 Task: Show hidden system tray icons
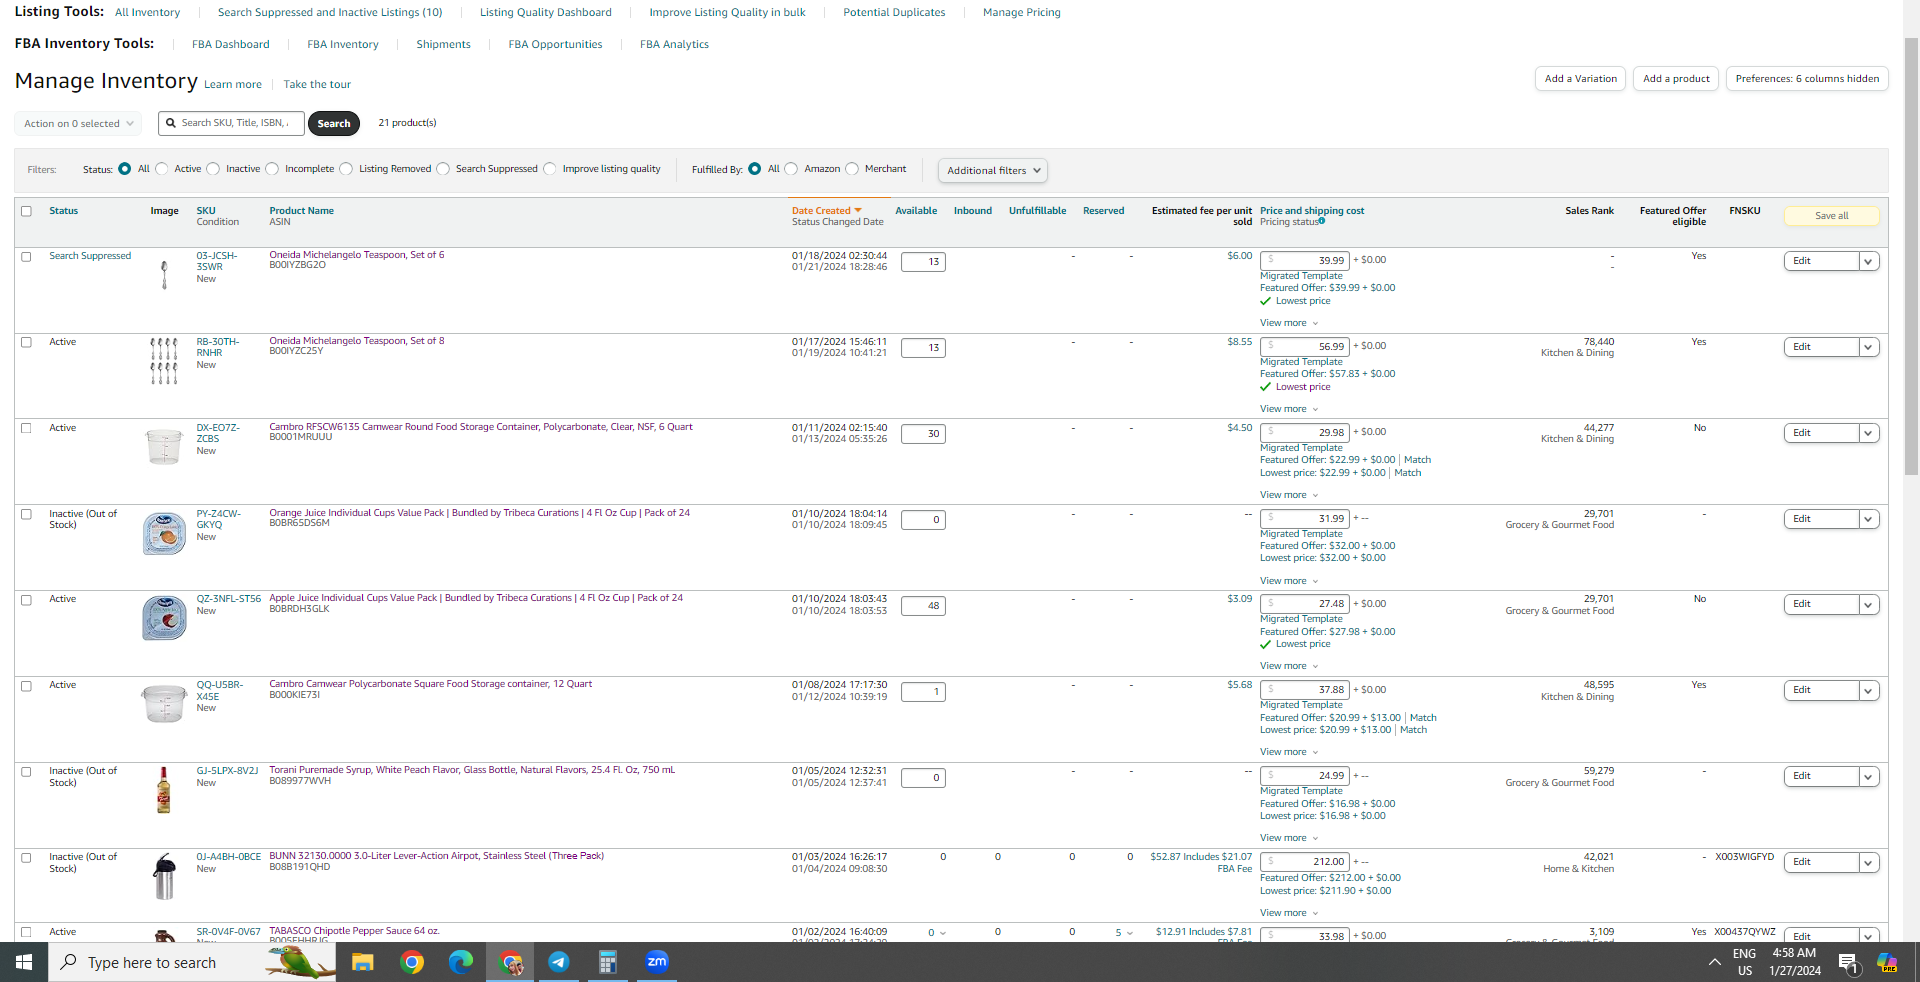1714,962
